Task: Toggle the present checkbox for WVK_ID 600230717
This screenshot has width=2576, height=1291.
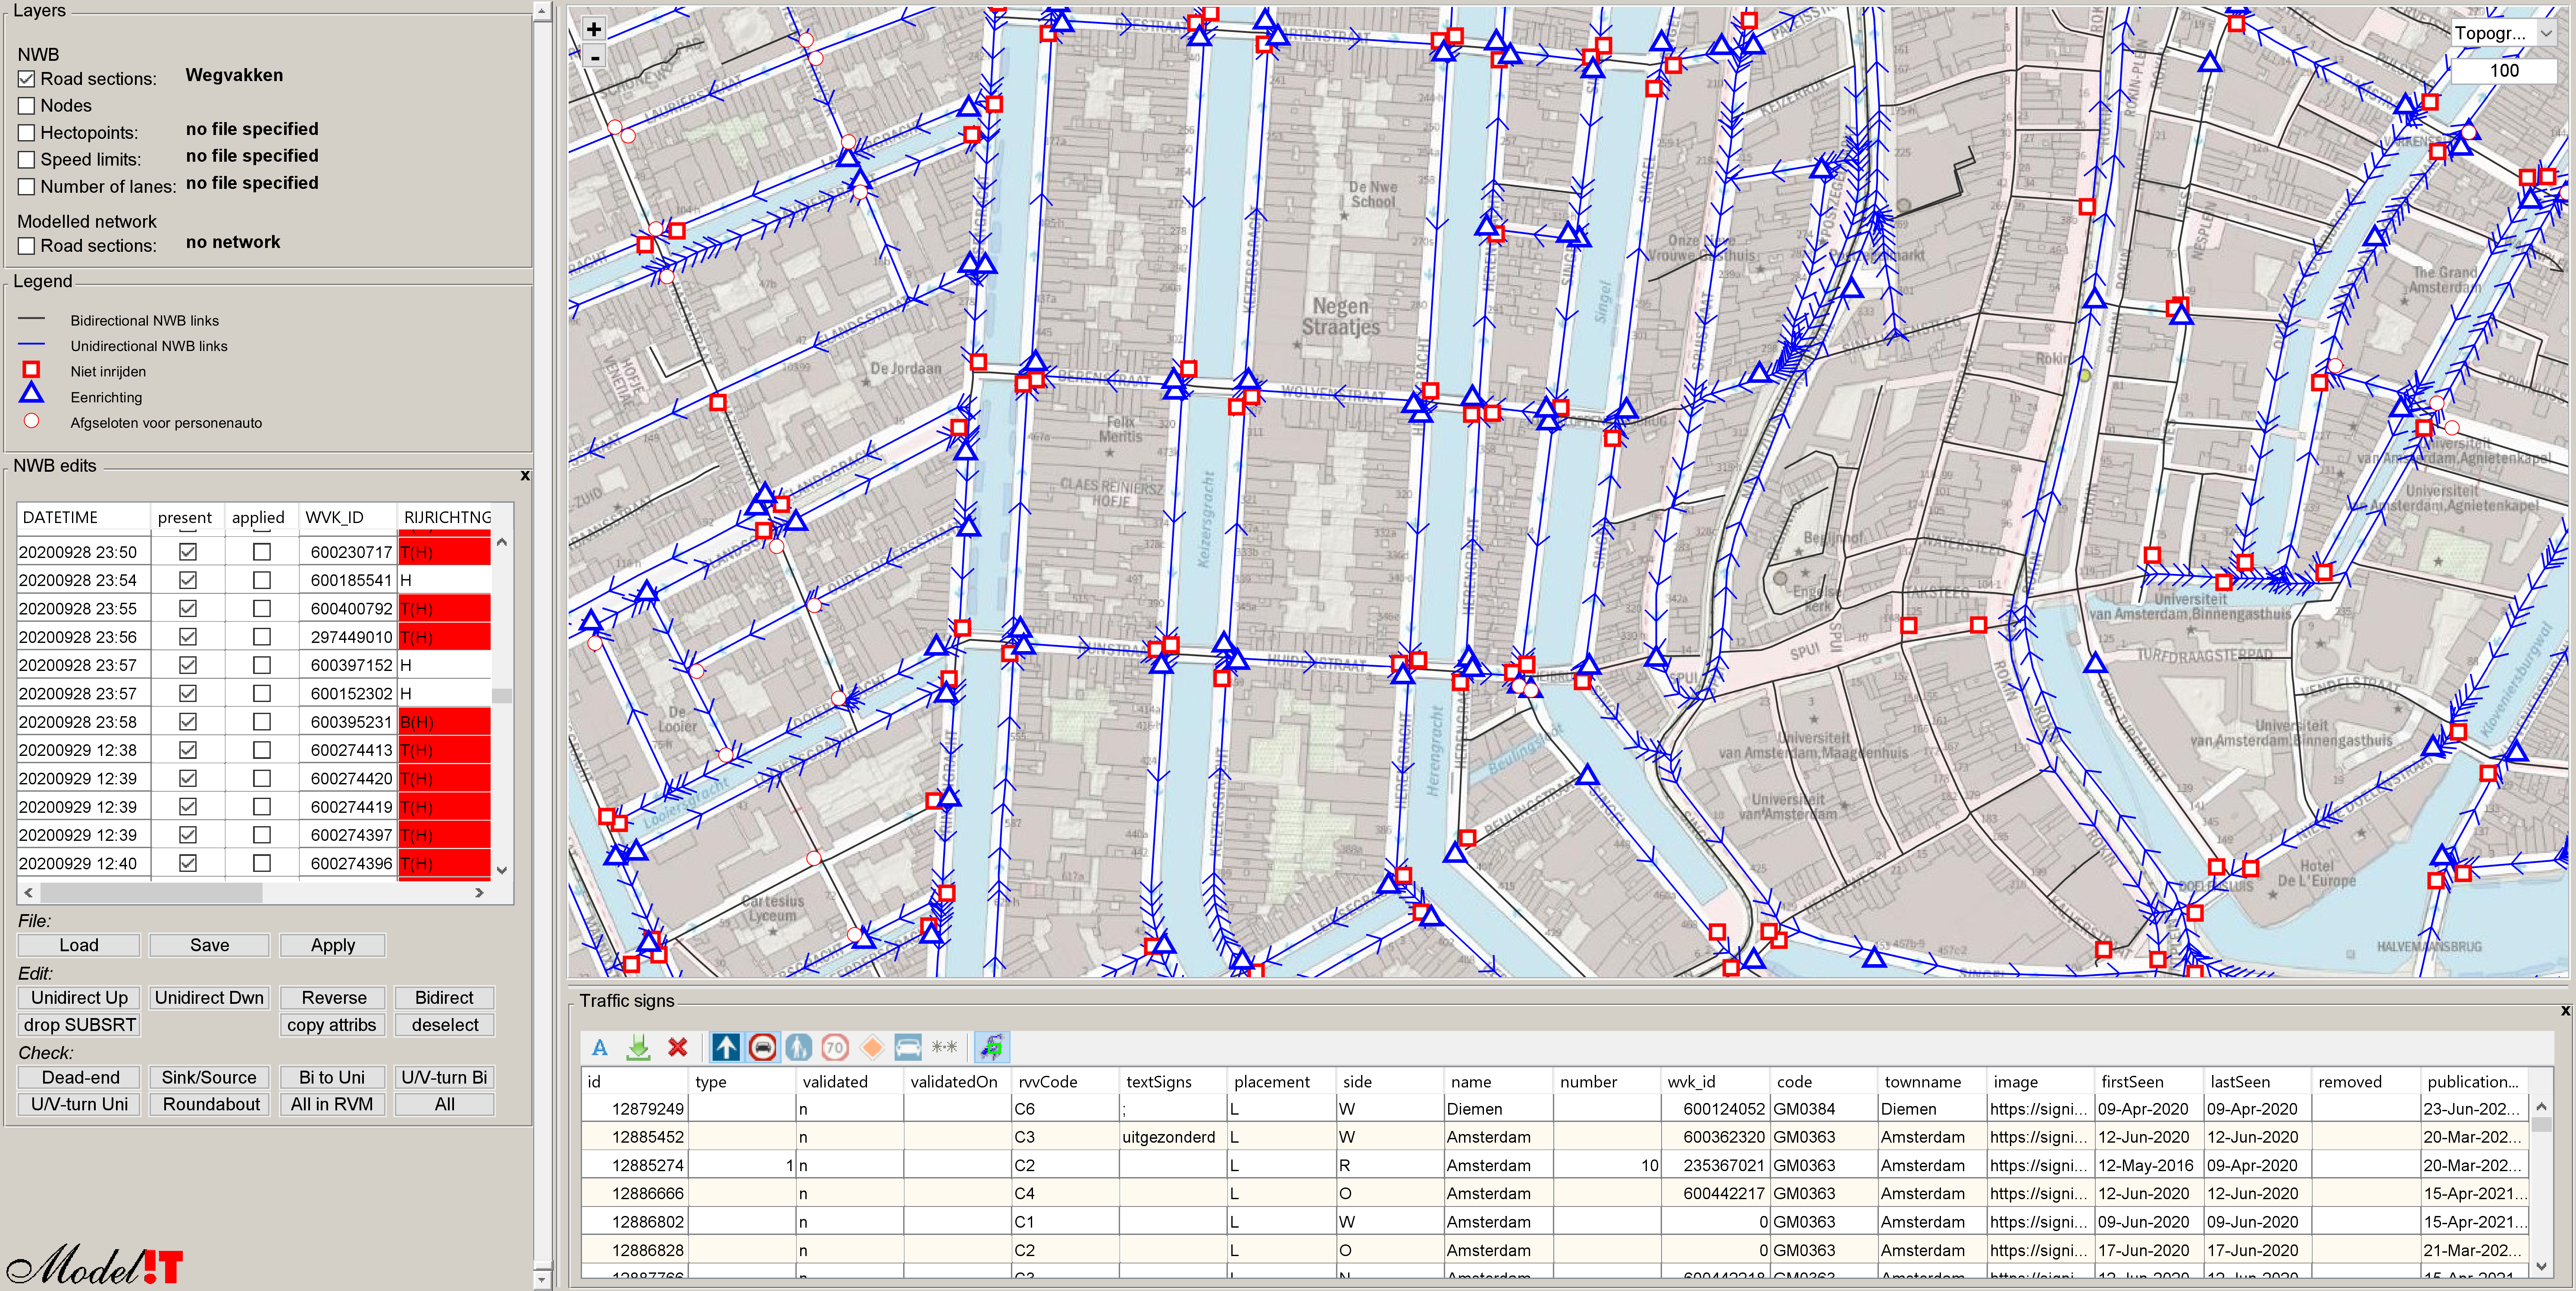Action: point(187,552)
